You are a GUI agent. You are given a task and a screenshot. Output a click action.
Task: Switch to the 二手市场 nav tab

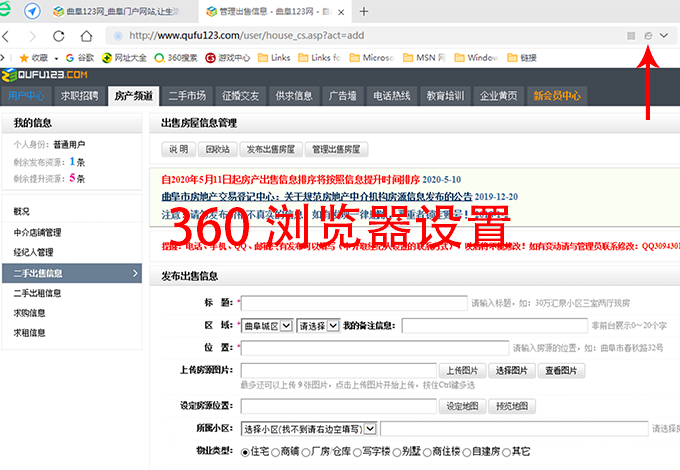pos(186,96)
